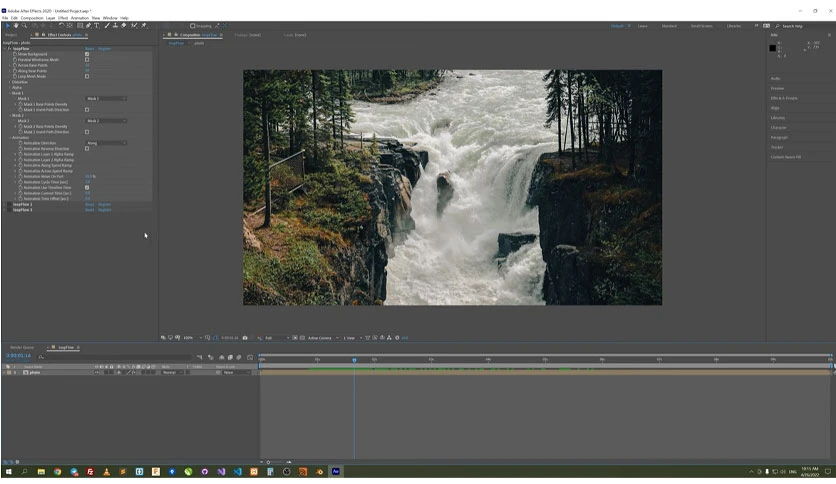Select the Default workspace
This screenshot has width=836, height=484.
coord(617,26)
